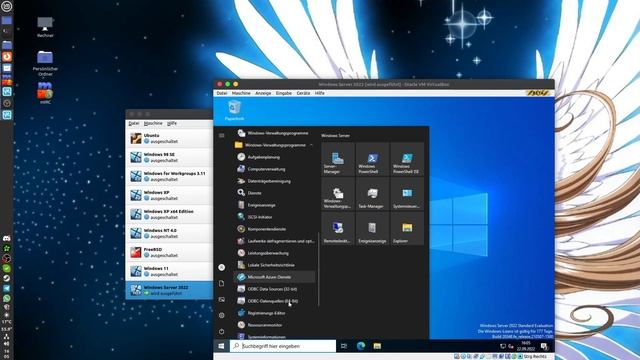Open the Pictures icon in Start rail
Screen dimensions: 640x360
coord(222,299)
